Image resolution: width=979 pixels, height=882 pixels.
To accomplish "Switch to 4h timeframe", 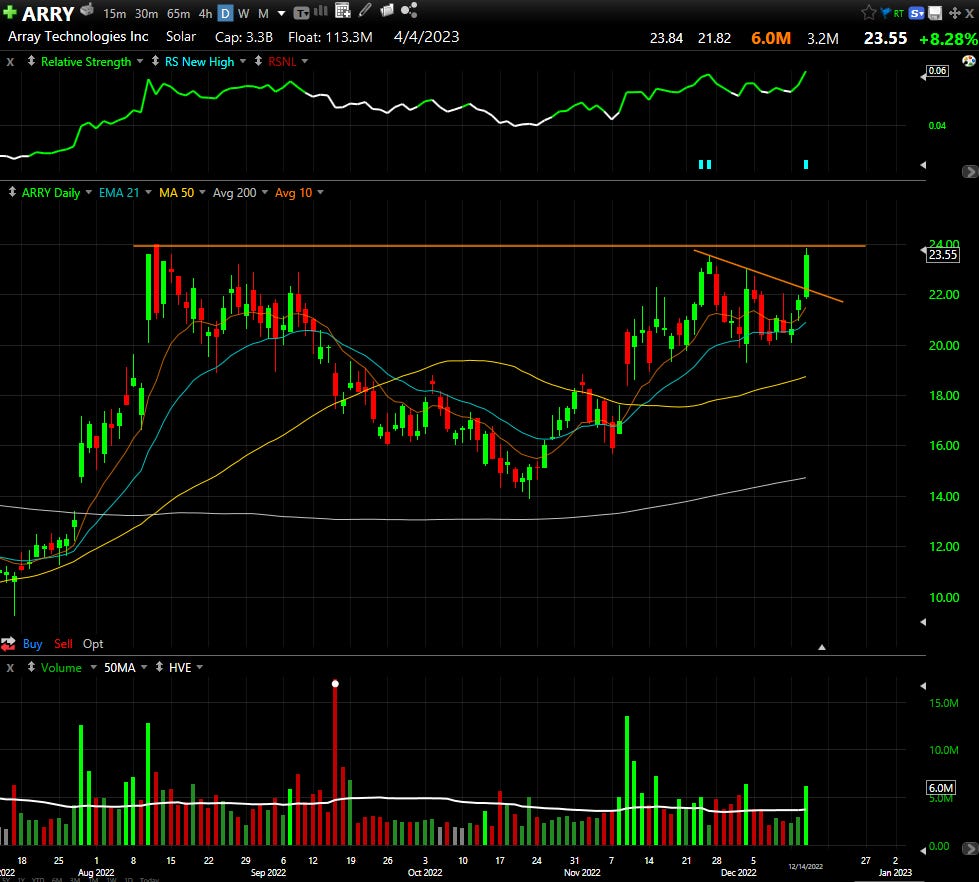I will tap(205, 13).
